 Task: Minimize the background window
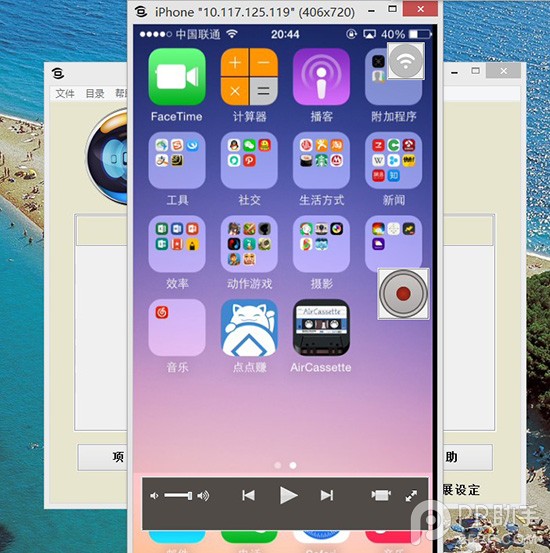point(454,72)
